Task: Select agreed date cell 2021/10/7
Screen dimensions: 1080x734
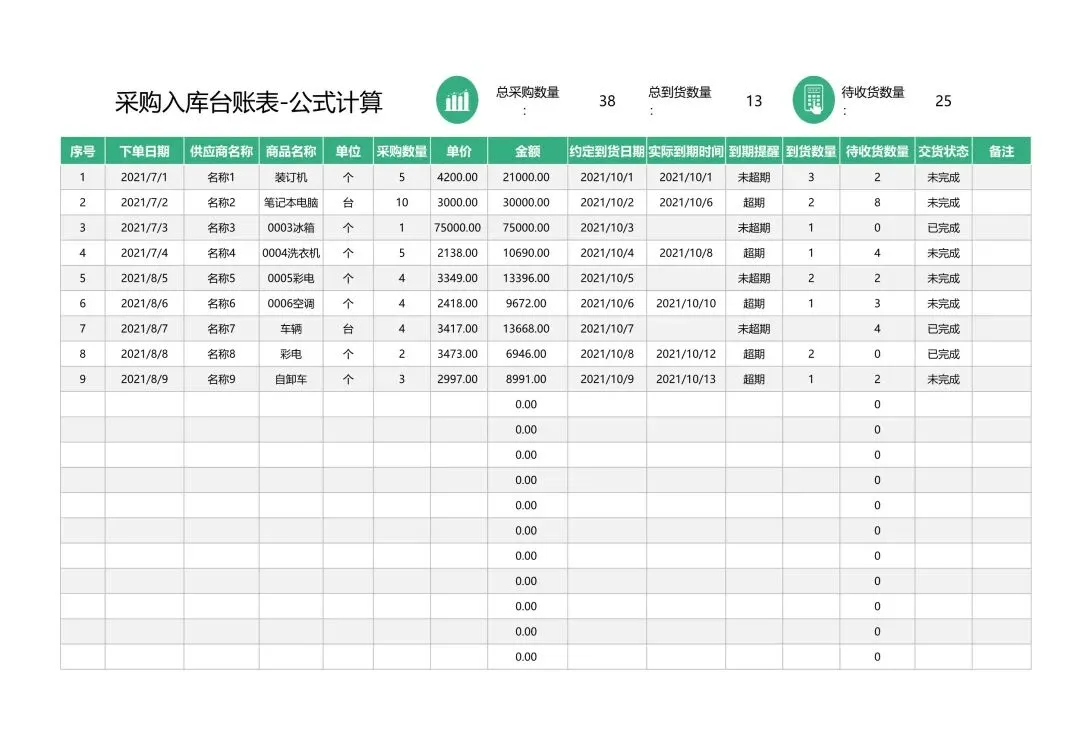Action: [x=607, y=328]
